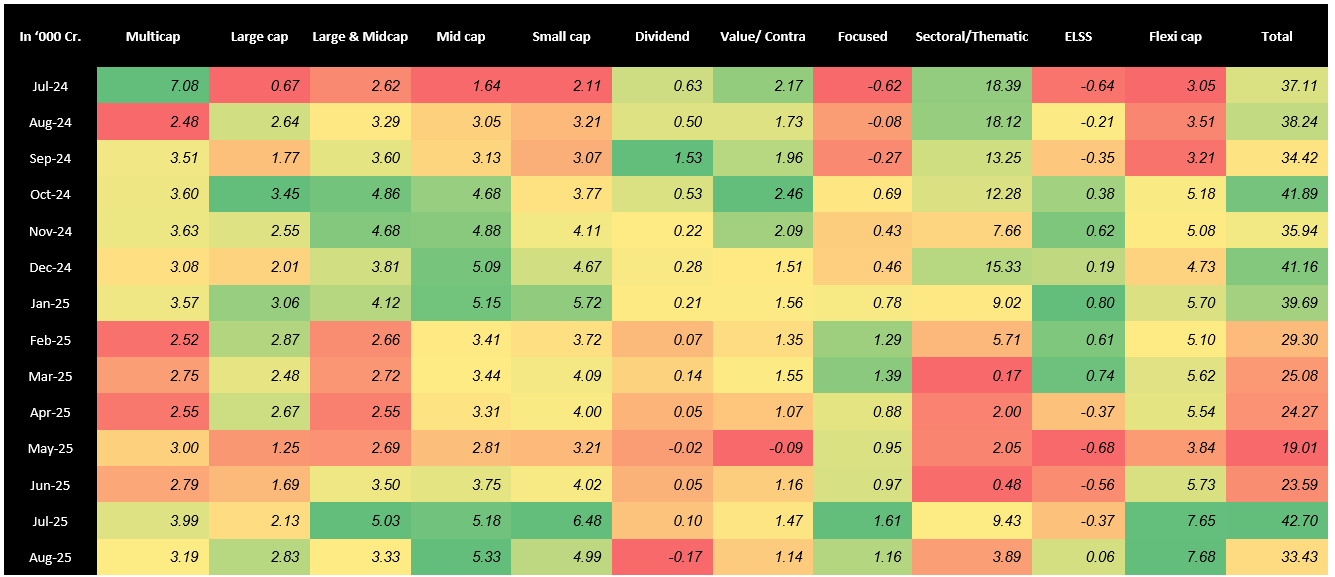Screen dimensions: 1335x577
Task: Select the Jul-24 row label
Action: (x=49, y=86)
